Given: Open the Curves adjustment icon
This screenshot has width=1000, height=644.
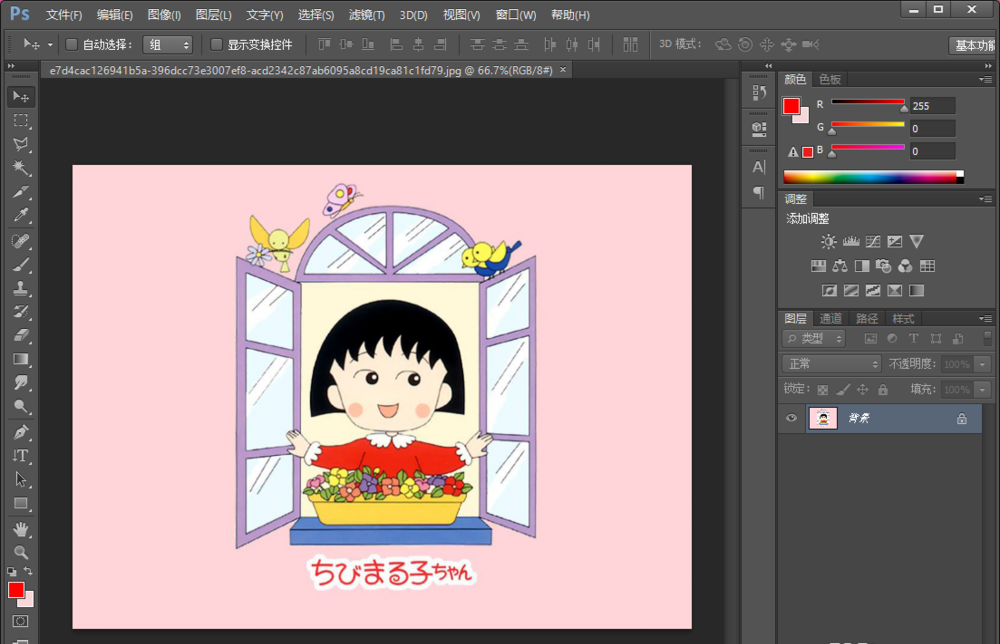Looking at the screenshot, I should click(873, 242).
